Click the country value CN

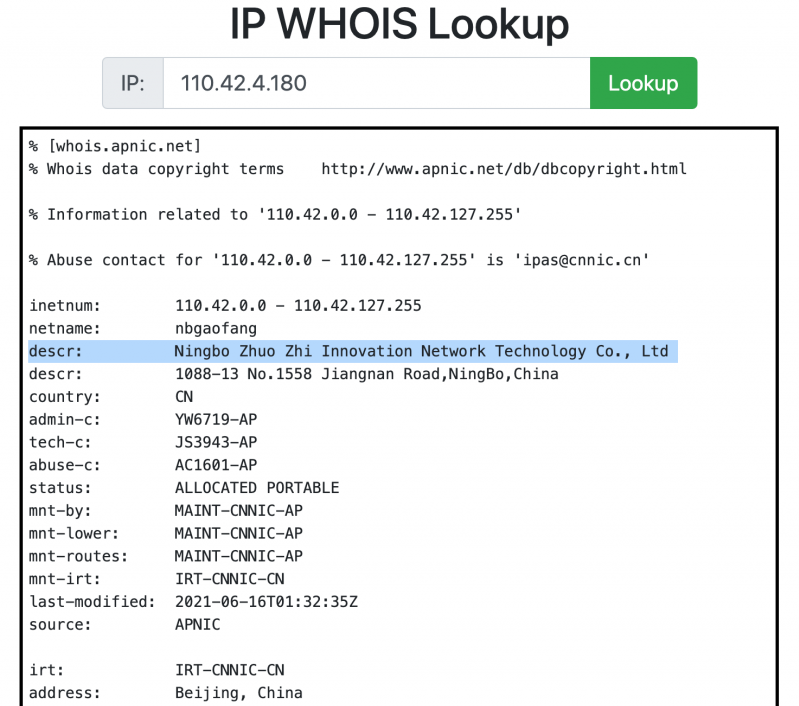[184, 397]
